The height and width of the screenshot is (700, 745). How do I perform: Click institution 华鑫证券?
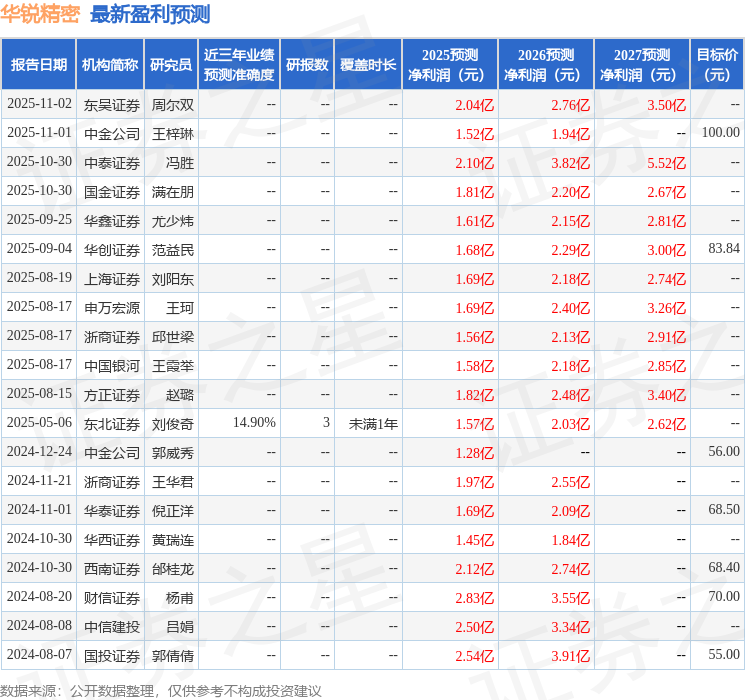pos(112,221)
